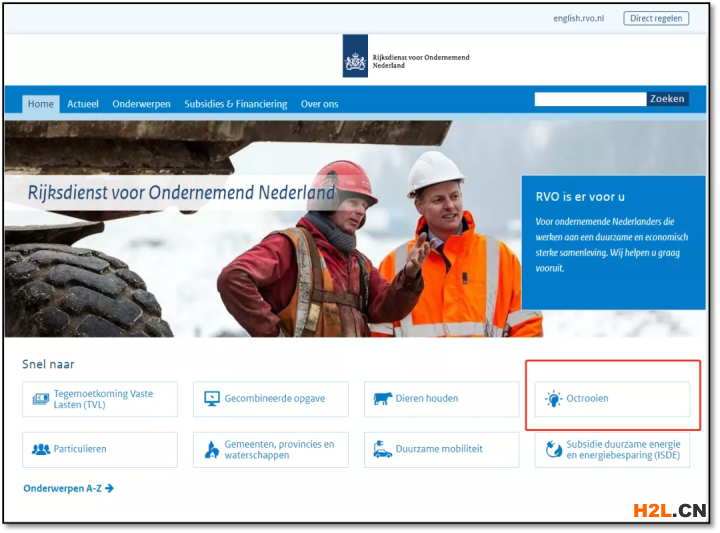Click the banknote icon beside Tegemoetkoming Vaste Lasten
Image resolution: width=720 pixels, height=533 pixels.
40,399
